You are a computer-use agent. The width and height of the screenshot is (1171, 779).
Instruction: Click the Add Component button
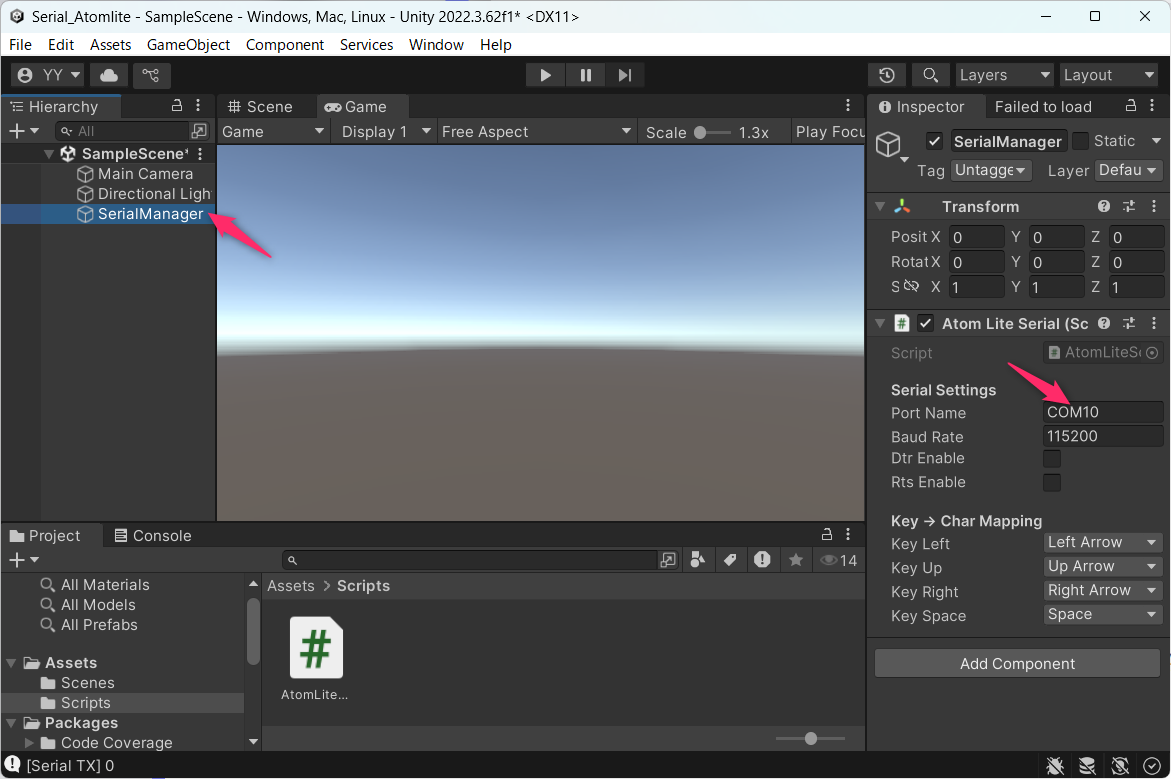[x=1017, y=663]
